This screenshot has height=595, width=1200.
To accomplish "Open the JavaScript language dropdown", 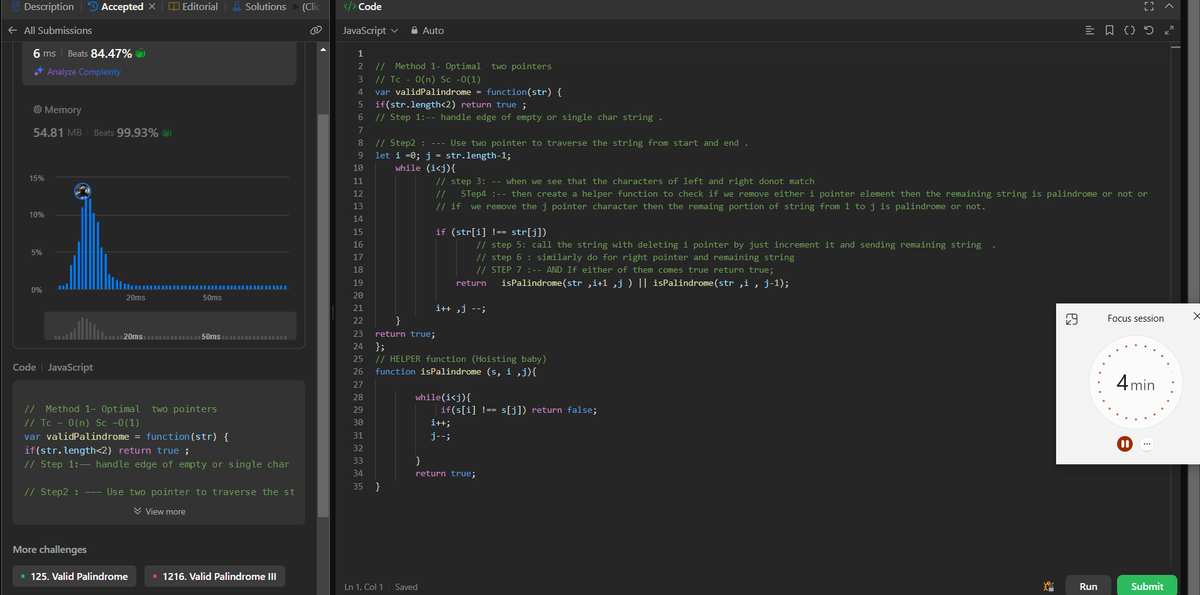I will click(370, 31).
